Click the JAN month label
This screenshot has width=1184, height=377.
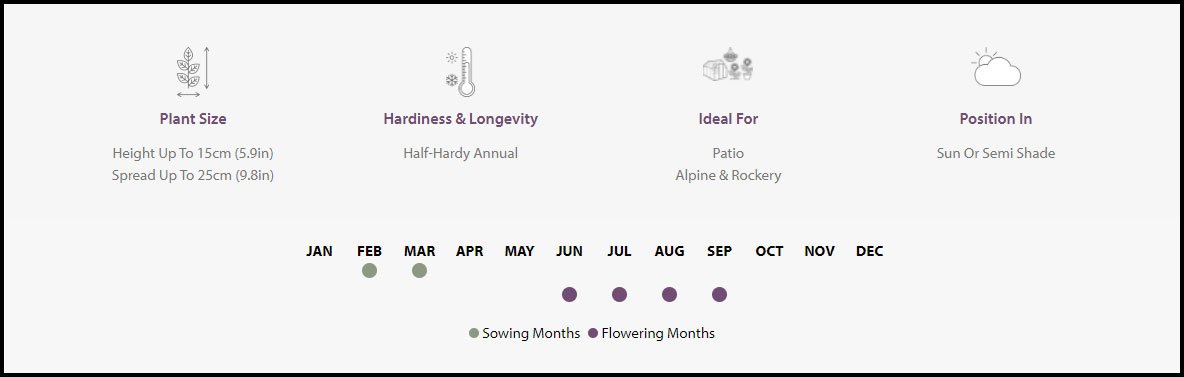pos(319,251)
